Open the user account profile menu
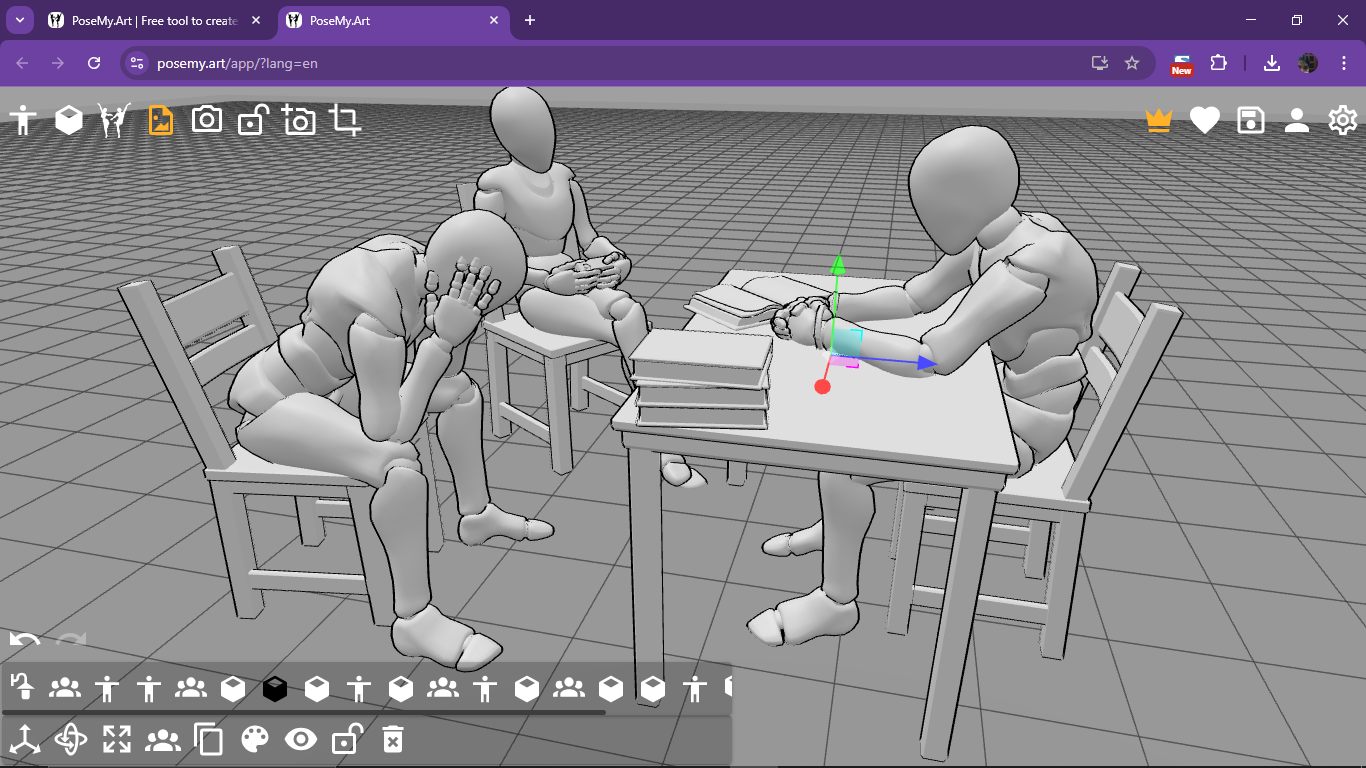This screenshot has height=768, width=1366. 1297,120
